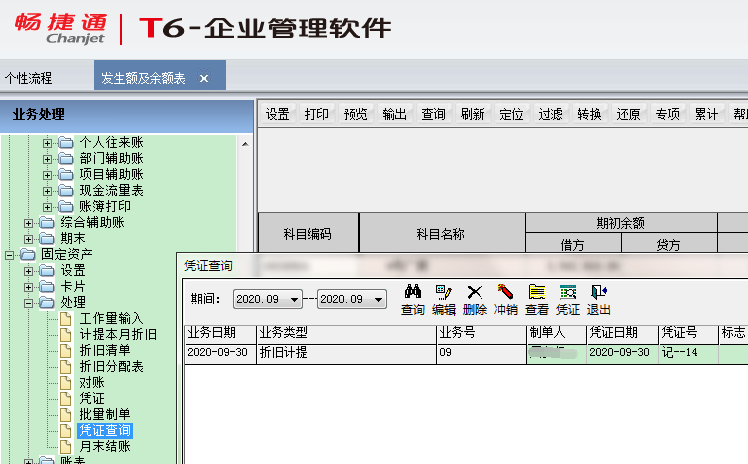Viewport: 748px width, 464px height.
Task: Open the start period 2020.09 dropdown
Action: 294,299
